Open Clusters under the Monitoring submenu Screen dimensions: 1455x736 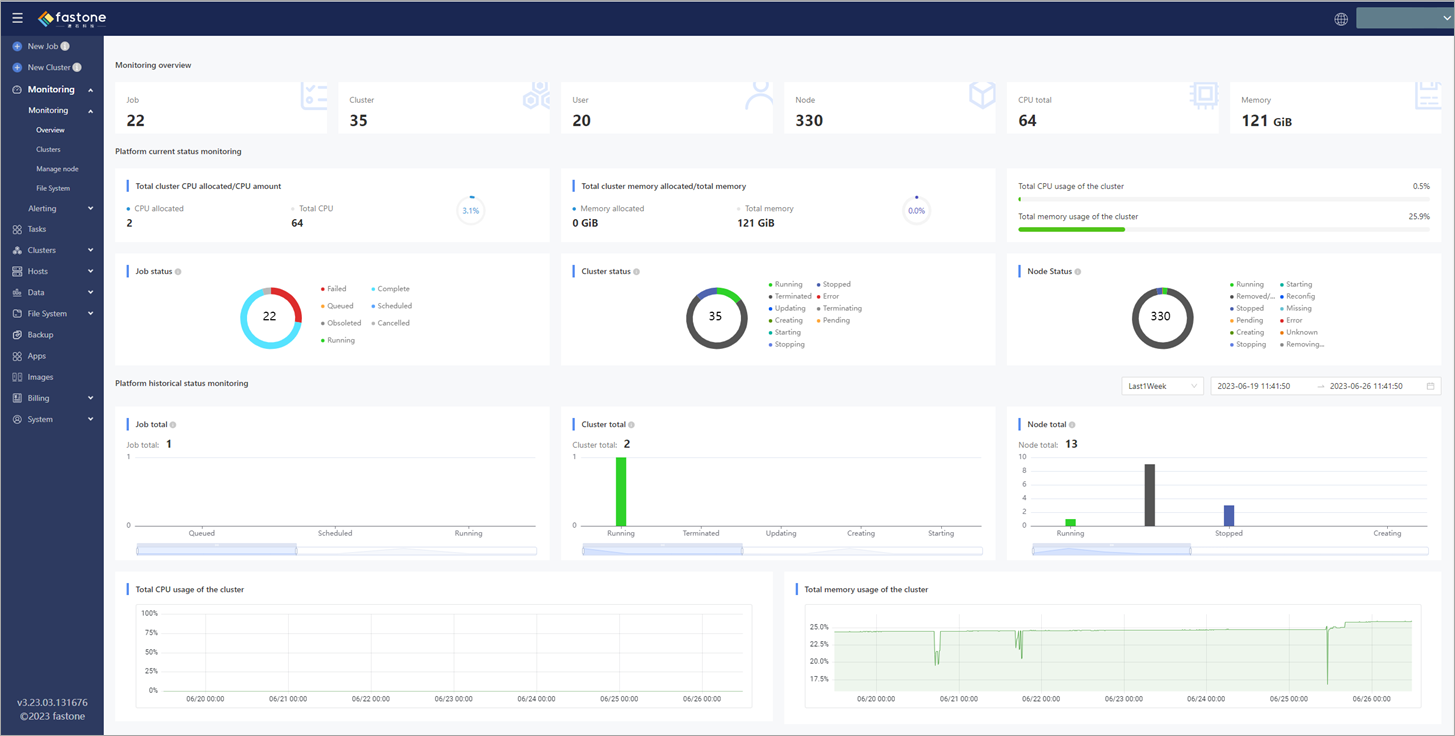pyautogui.click(x=48, y=150)
